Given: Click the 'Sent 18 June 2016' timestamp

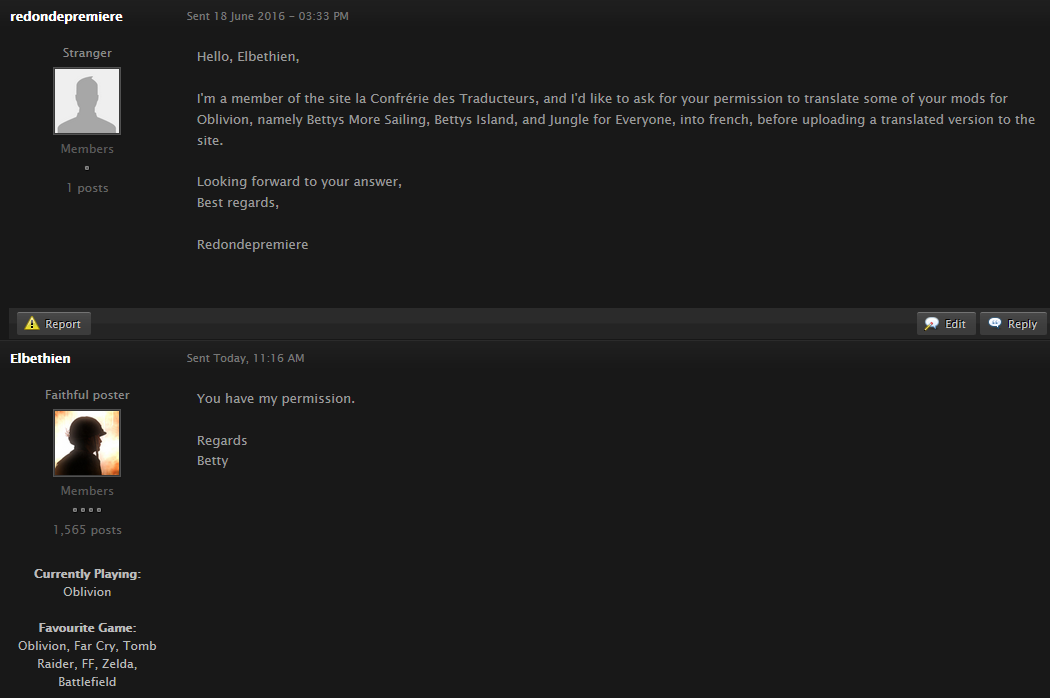Looking at the screenshot, I should [267, 16].
